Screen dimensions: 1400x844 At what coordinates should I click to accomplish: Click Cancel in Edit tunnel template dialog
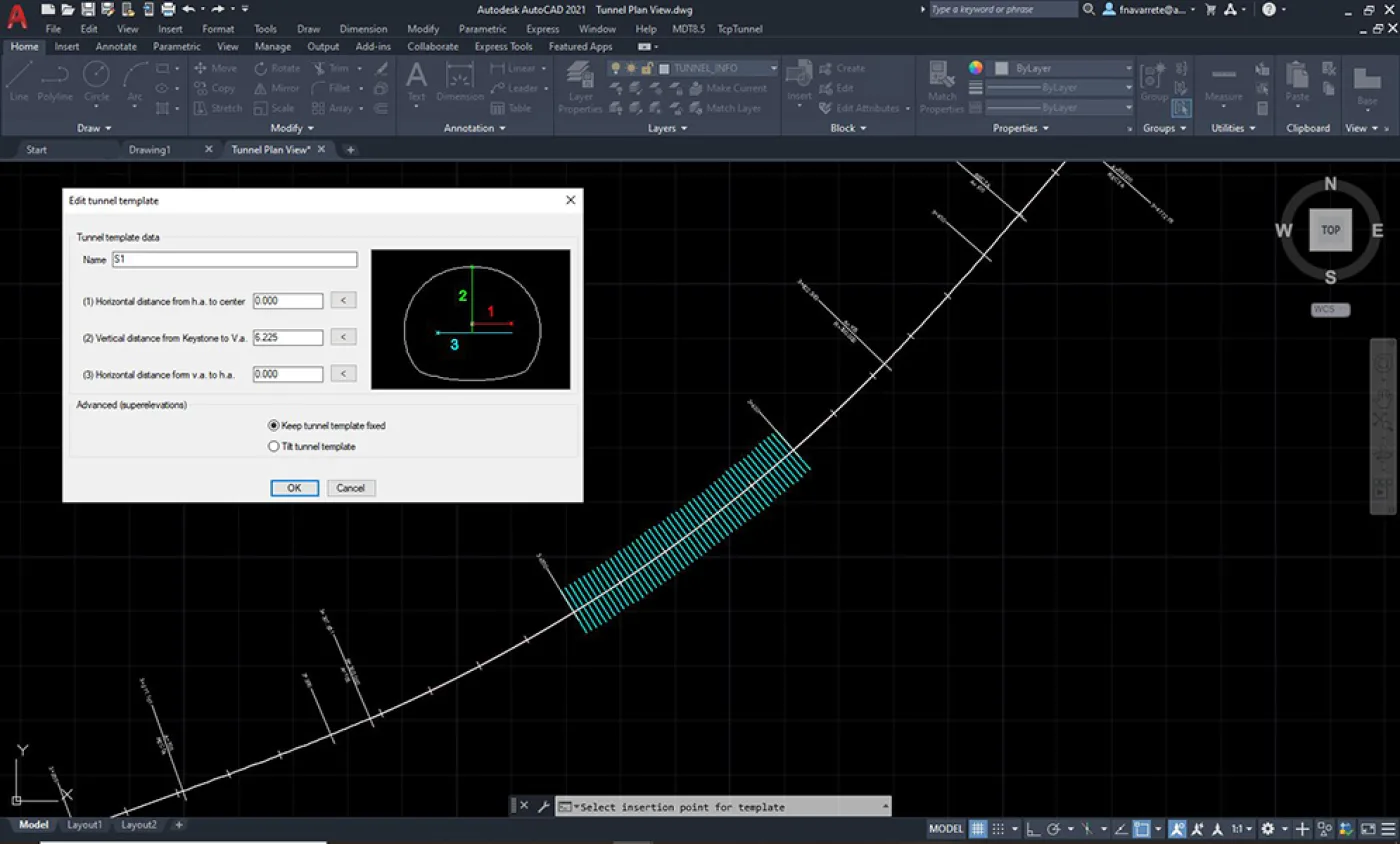pos(351,488)
